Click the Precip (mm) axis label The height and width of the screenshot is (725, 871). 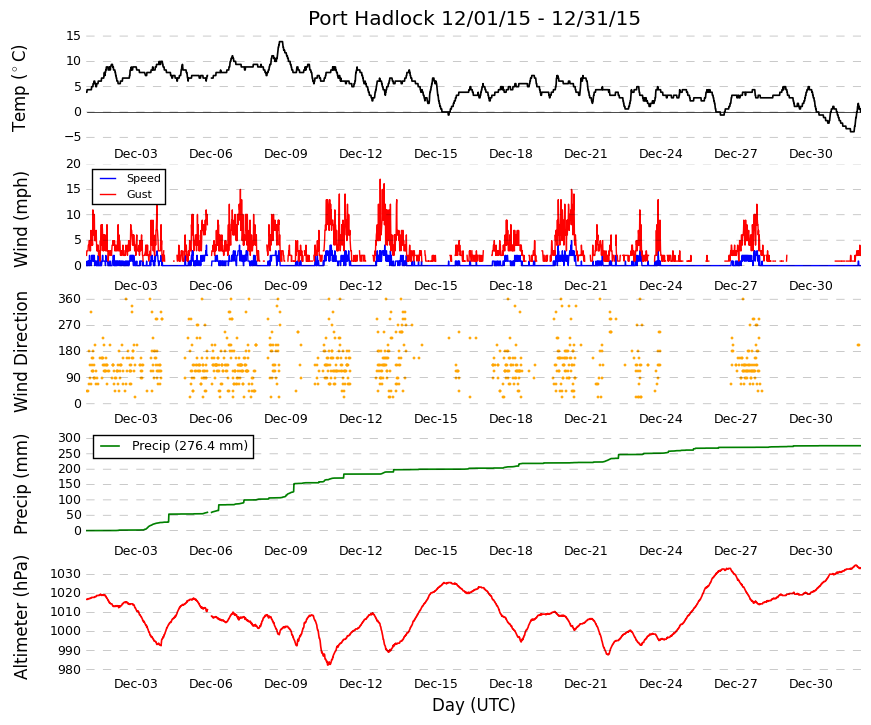tap(20, 484)
